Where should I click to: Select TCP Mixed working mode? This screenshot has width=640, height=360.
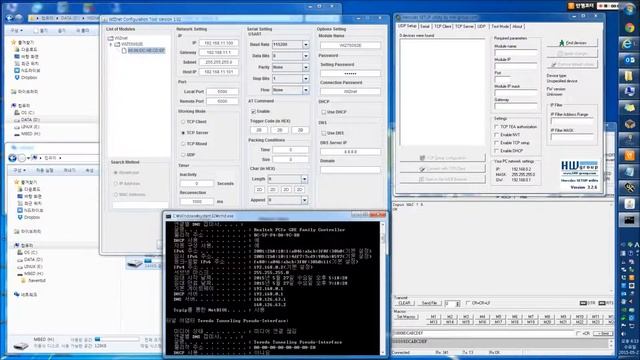pos(183,144)
